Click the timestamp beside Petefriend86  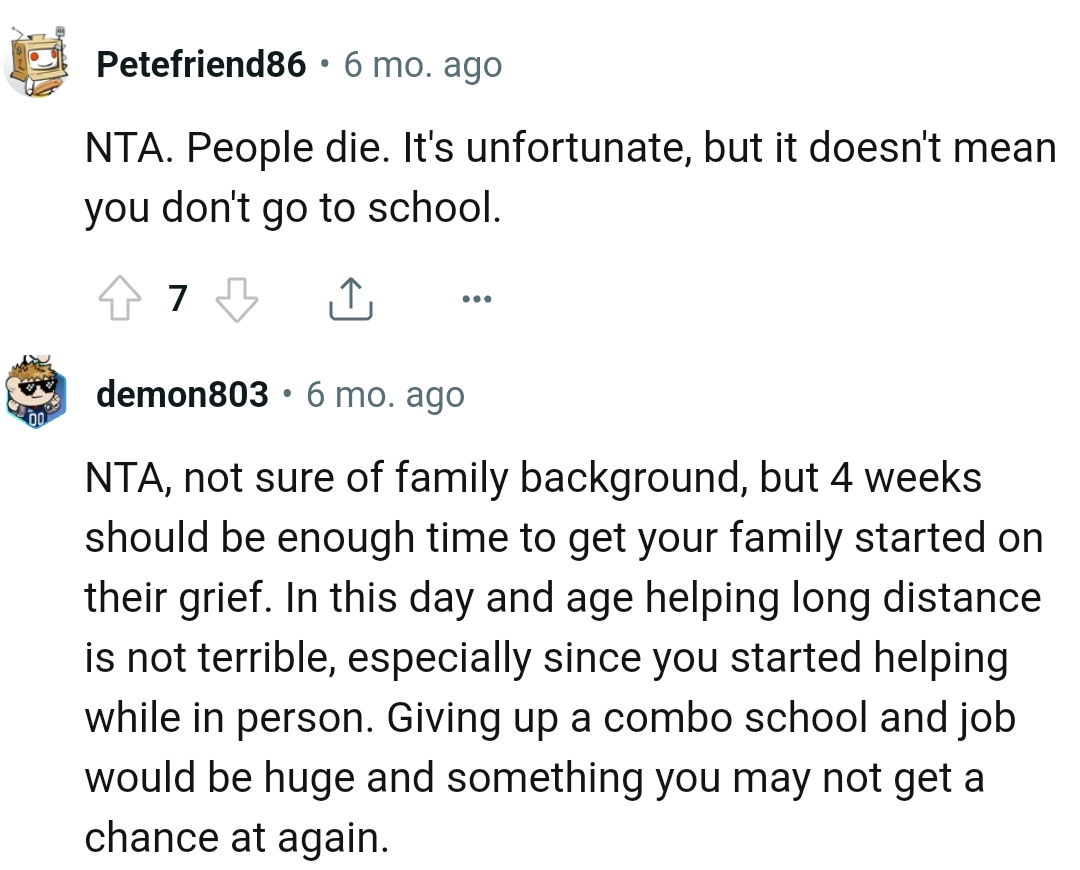tap(422, 65)
